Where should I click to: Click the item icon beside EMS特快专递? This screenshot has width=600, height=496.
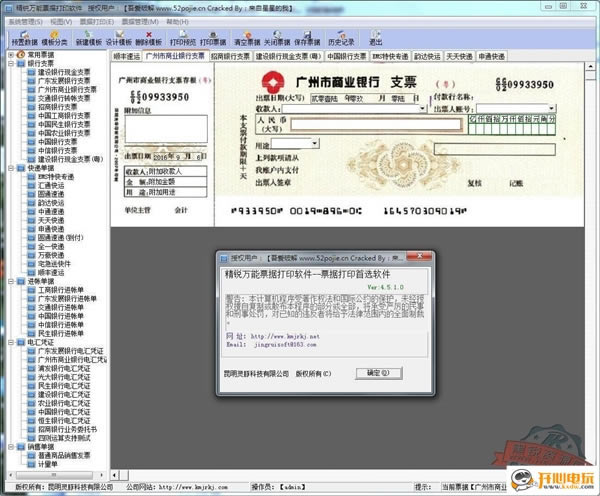tap(31, 177)
